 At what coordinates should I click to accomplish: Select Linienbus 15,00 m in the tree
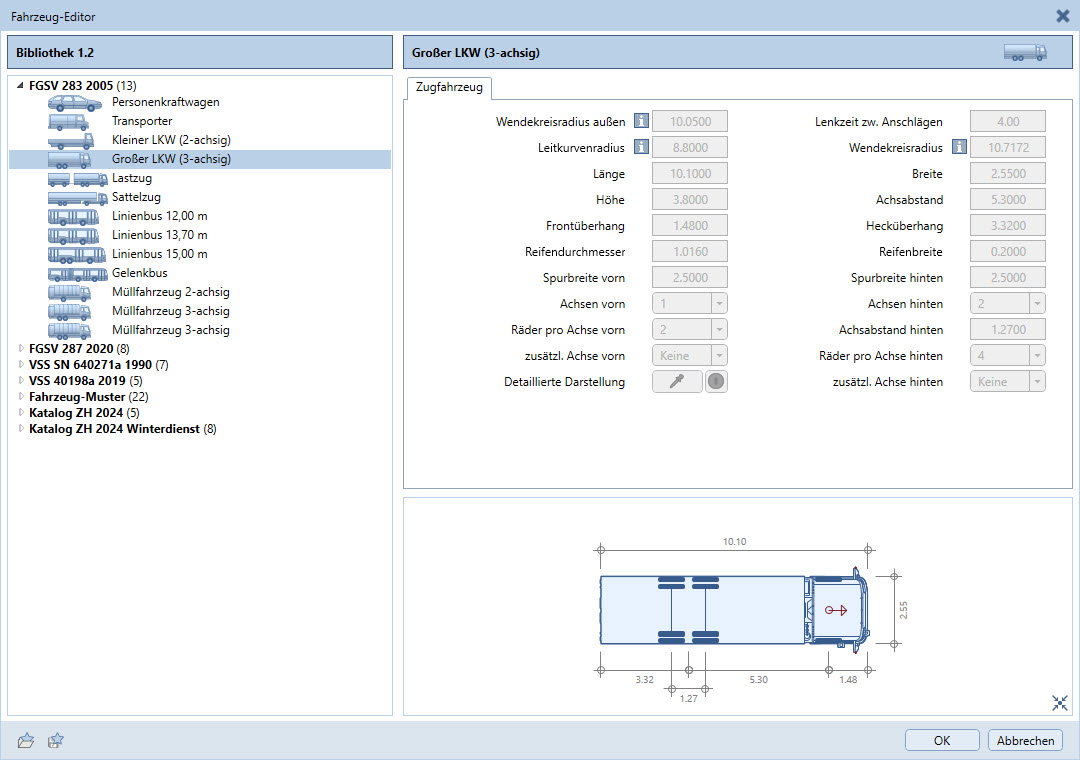(159, 254)
